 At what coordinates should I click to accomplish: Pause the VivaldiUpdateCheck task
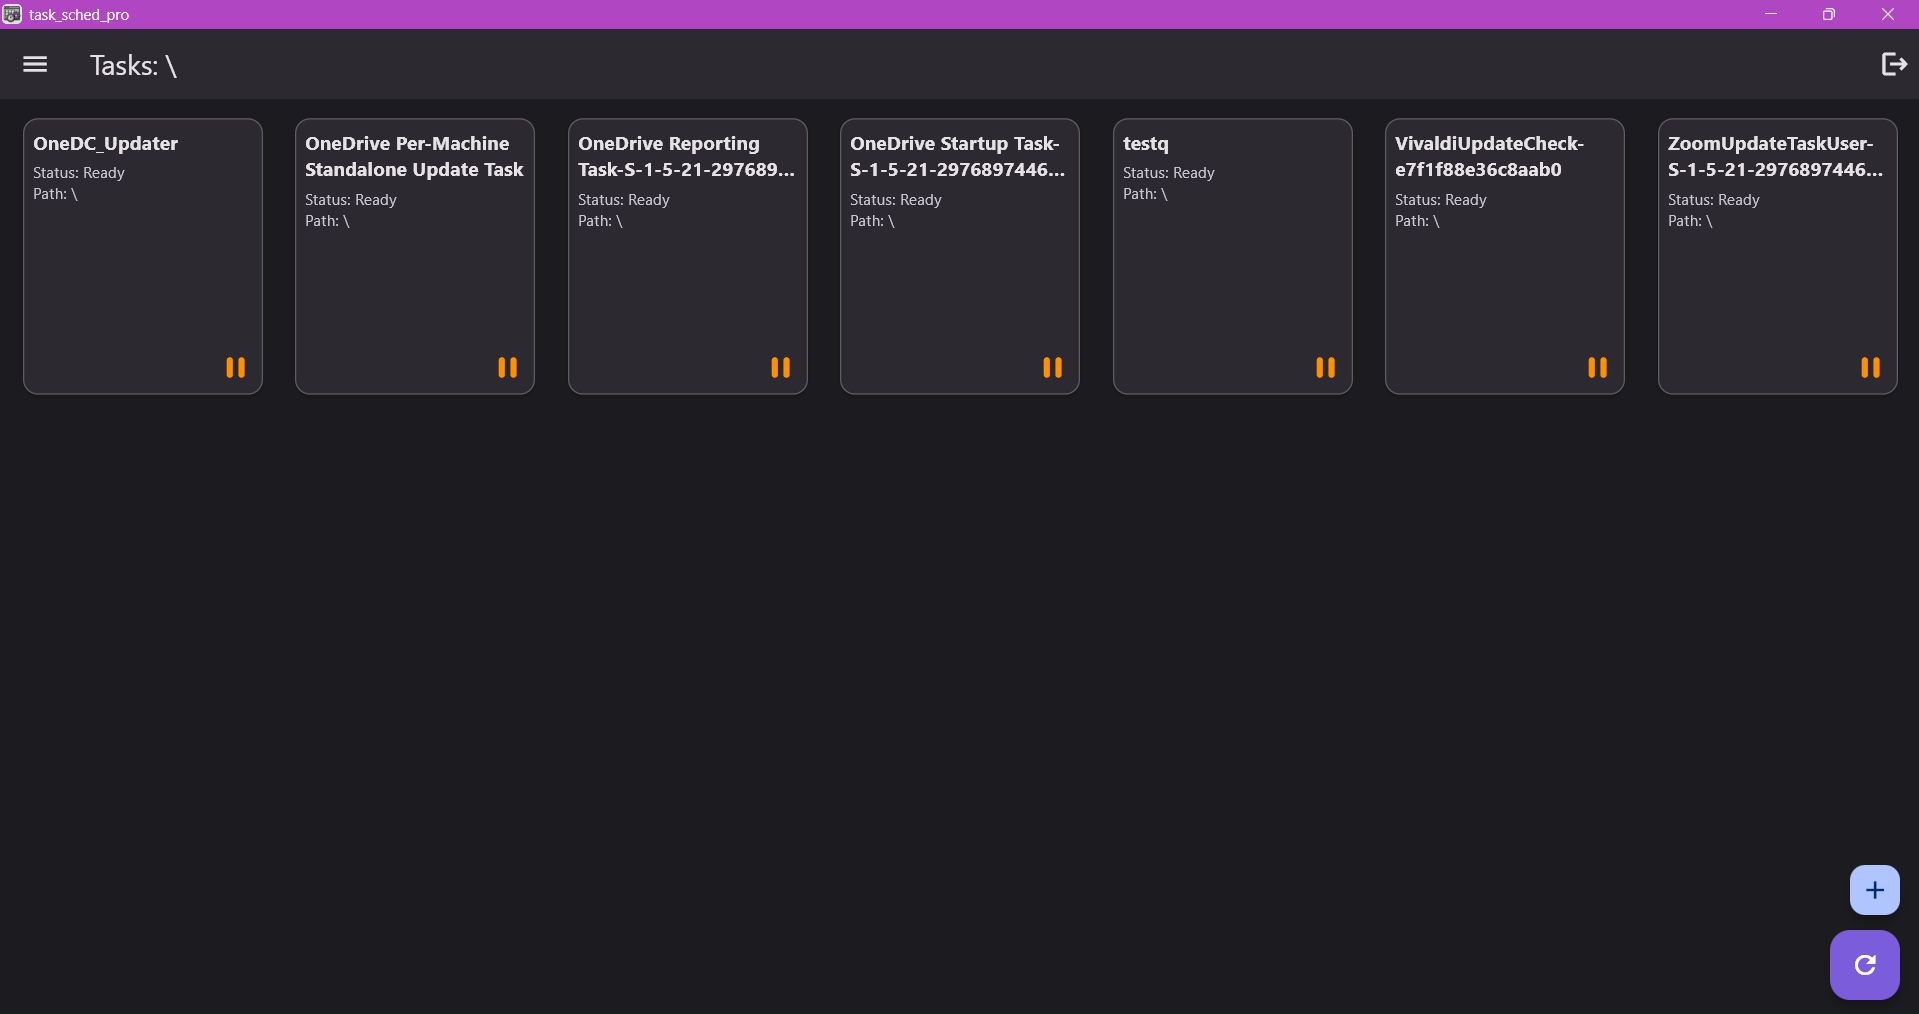pyautogui.click(x=1598, y=368)
